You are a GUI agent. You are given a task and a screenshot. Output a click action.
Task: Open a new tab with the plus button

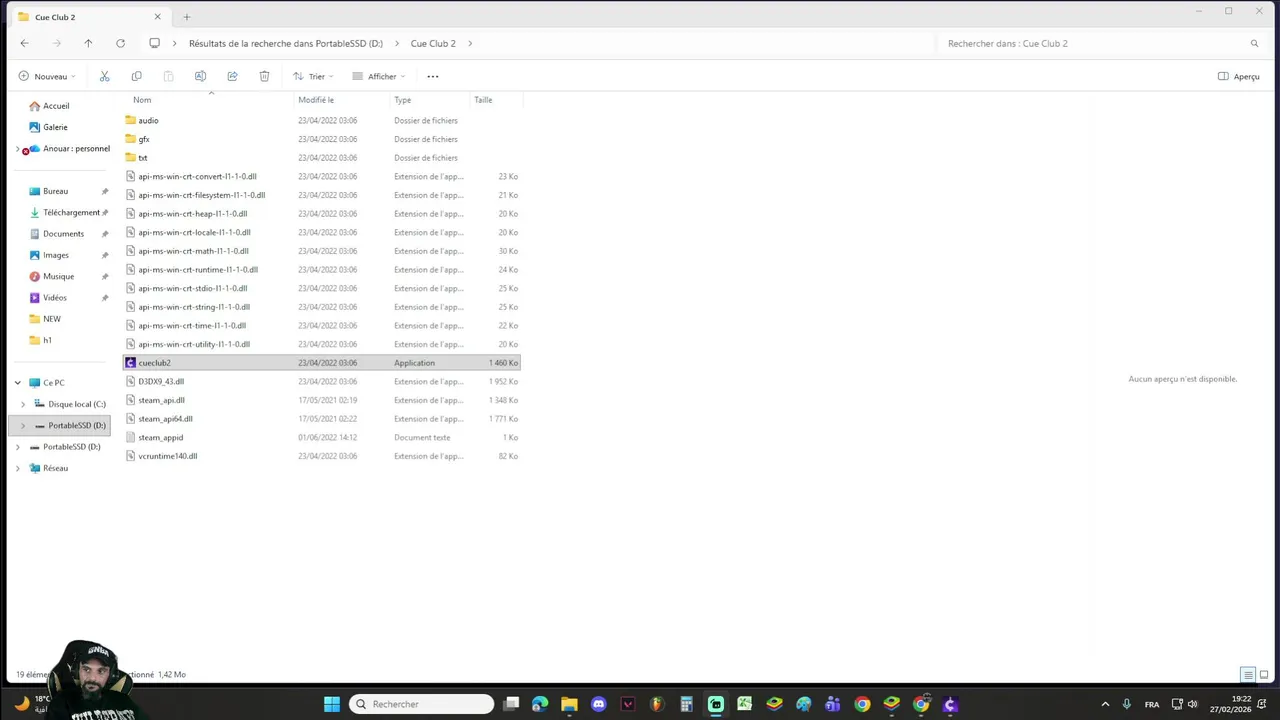pos(186,16)
